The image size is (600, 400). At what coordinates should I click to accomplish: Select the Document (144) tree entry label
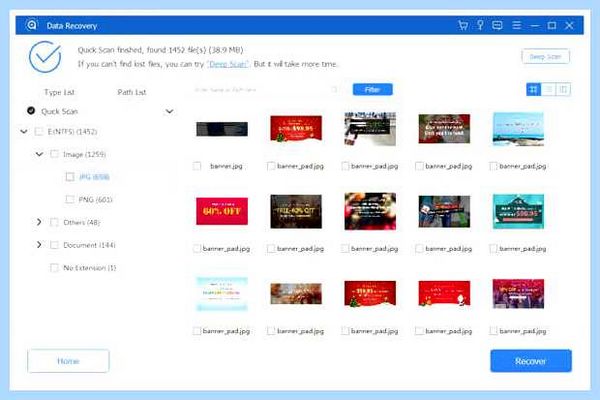(x=89, y=245)
